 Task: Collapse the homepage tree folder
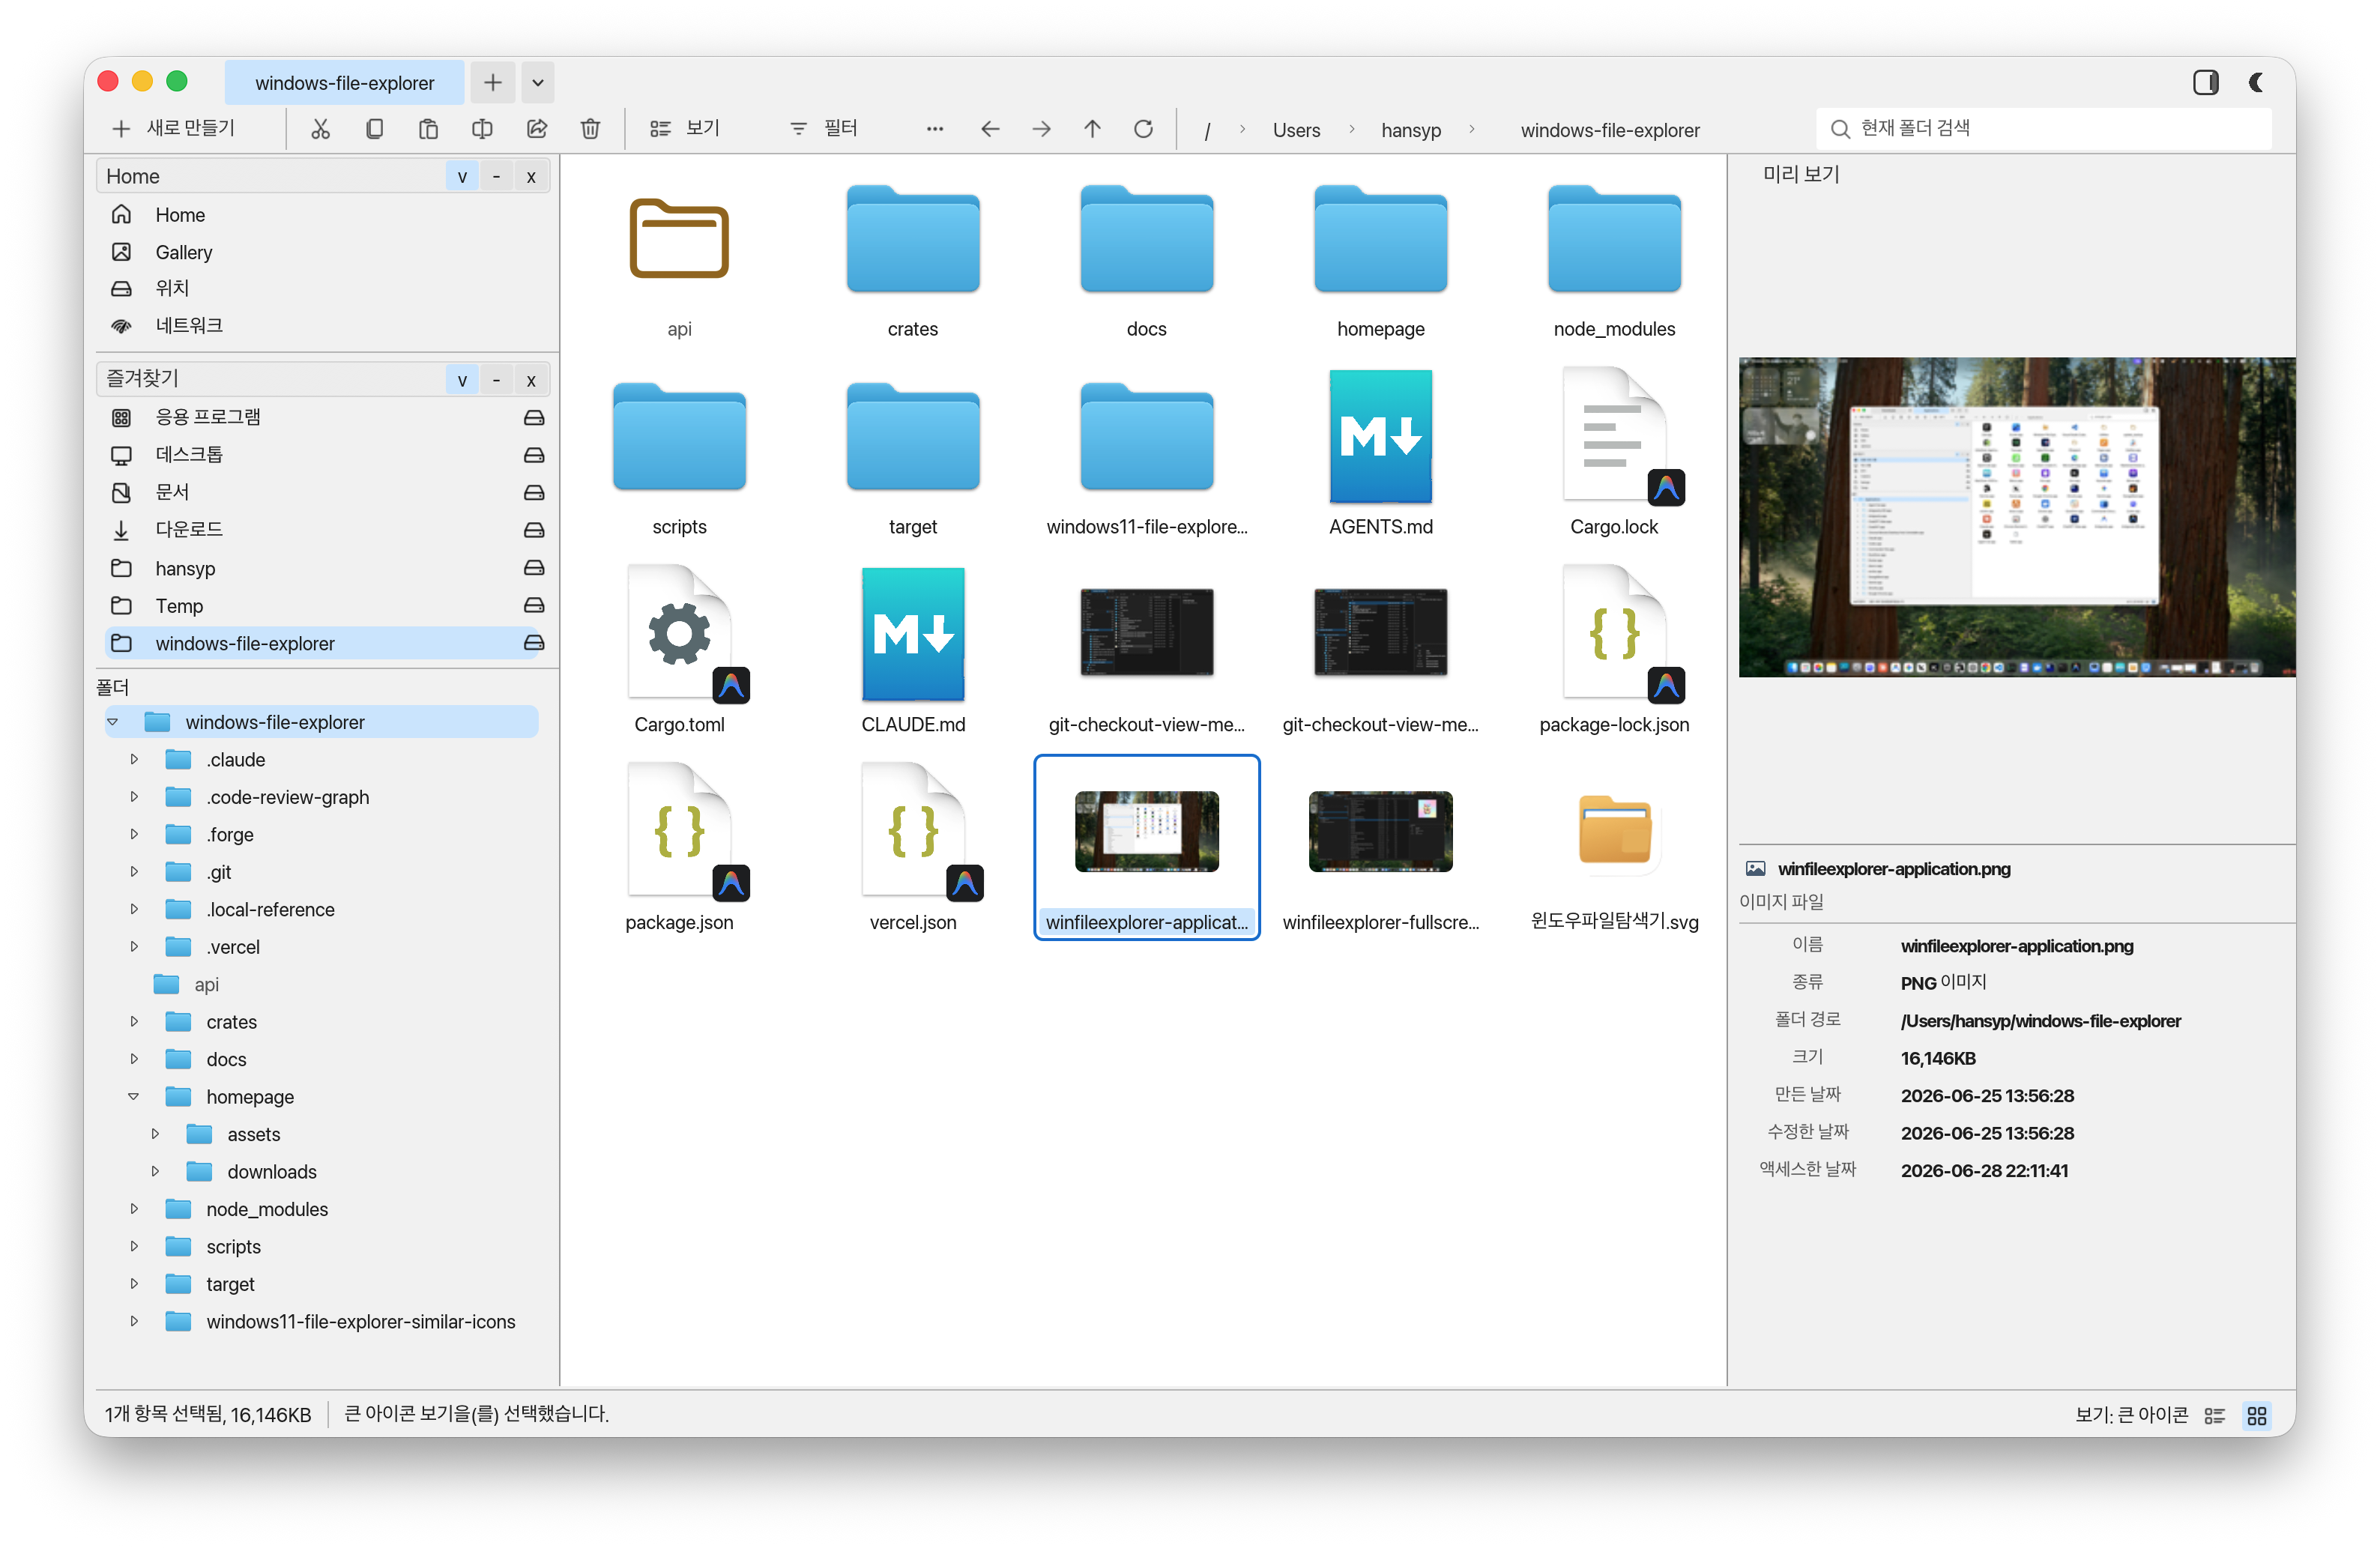tap(134, 1097)
